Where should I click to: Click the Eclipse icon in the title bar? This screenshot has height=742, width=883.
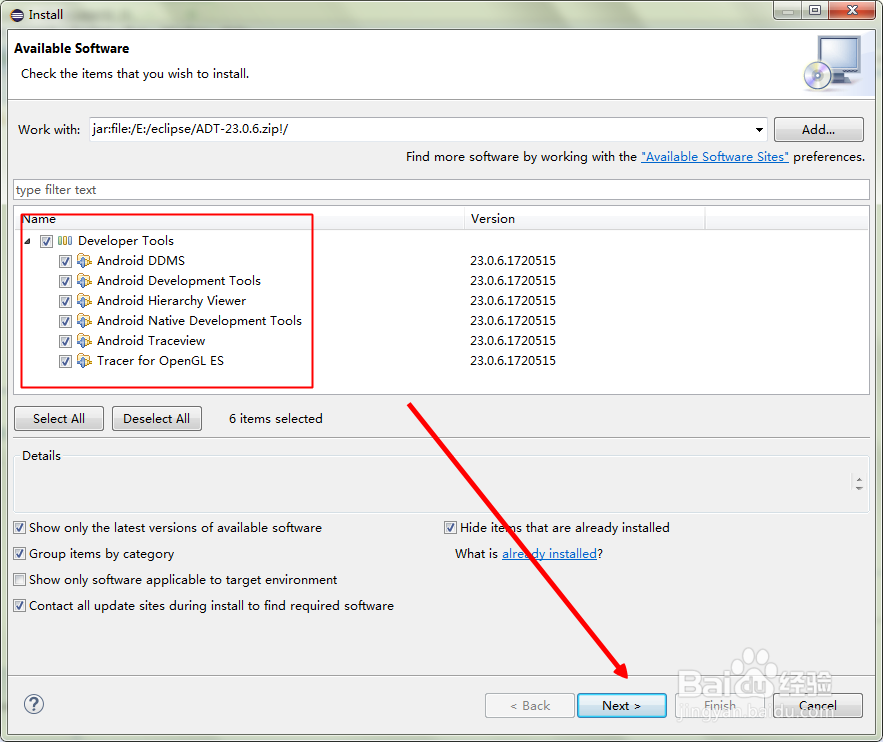[x=17, y=15]
